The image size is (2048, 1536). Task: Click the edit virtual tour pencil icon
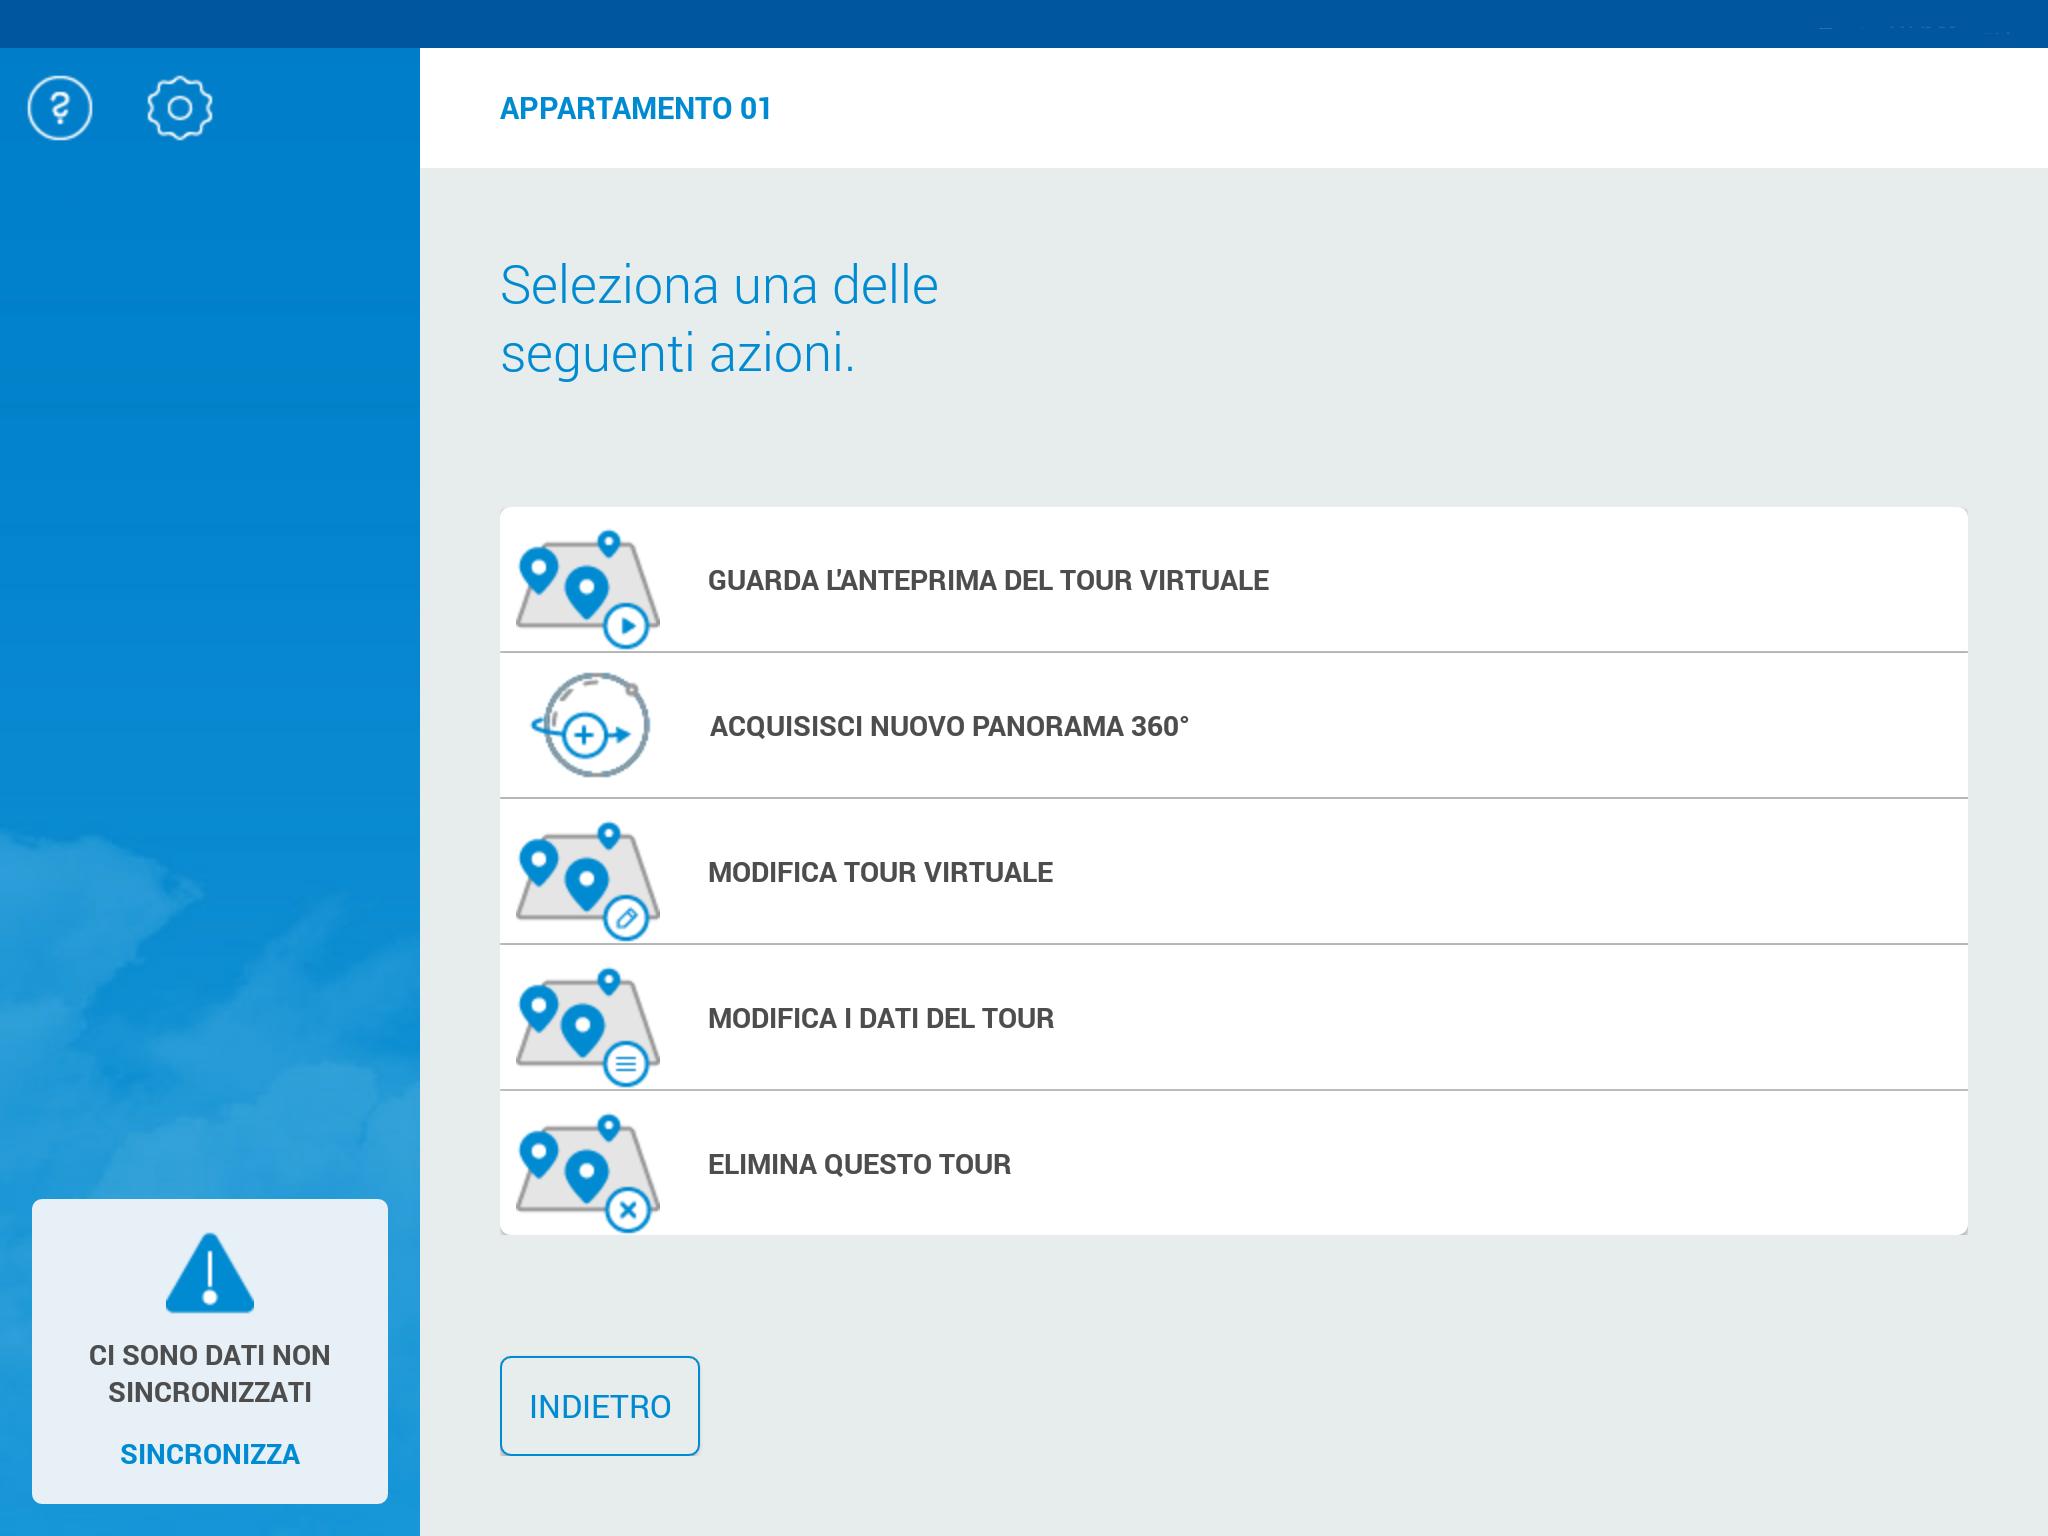coord(587,882)
